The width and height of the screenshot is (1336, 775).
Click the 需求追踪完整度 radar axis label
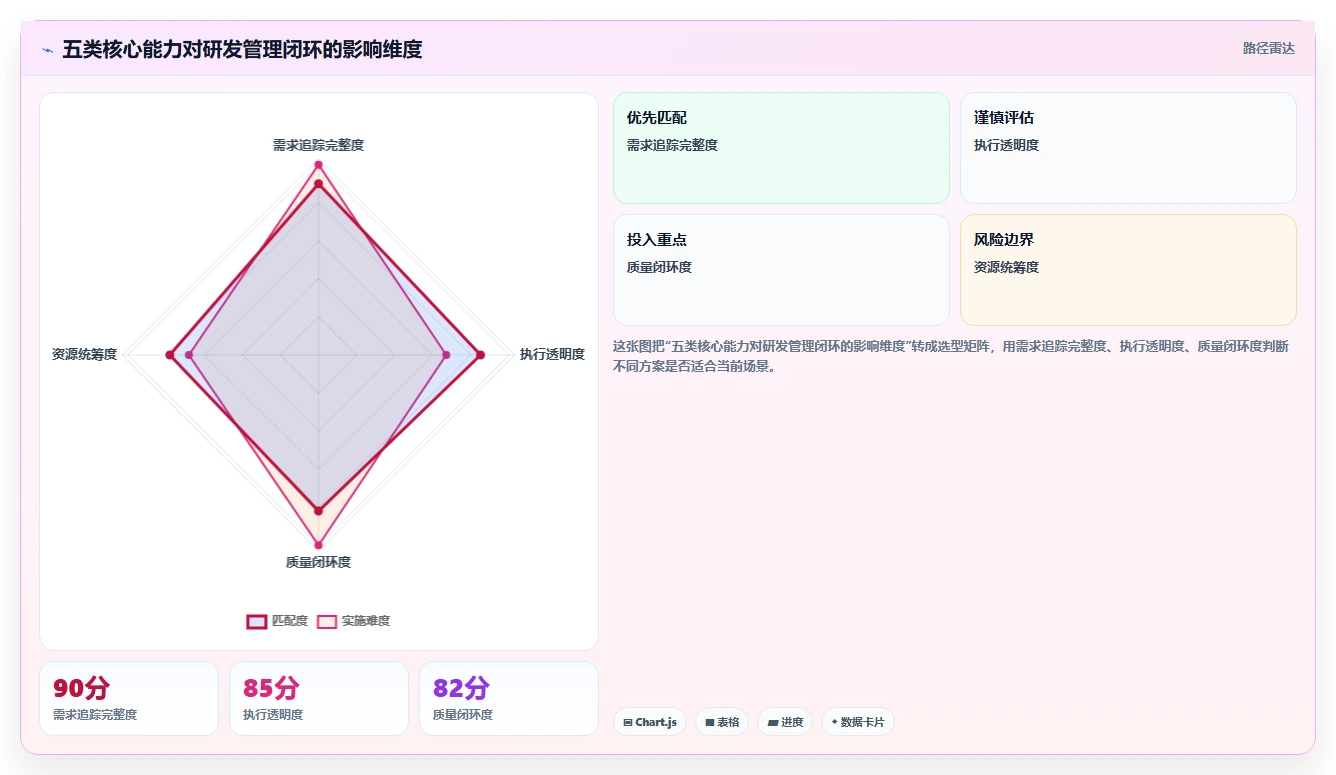pos(318,145)
